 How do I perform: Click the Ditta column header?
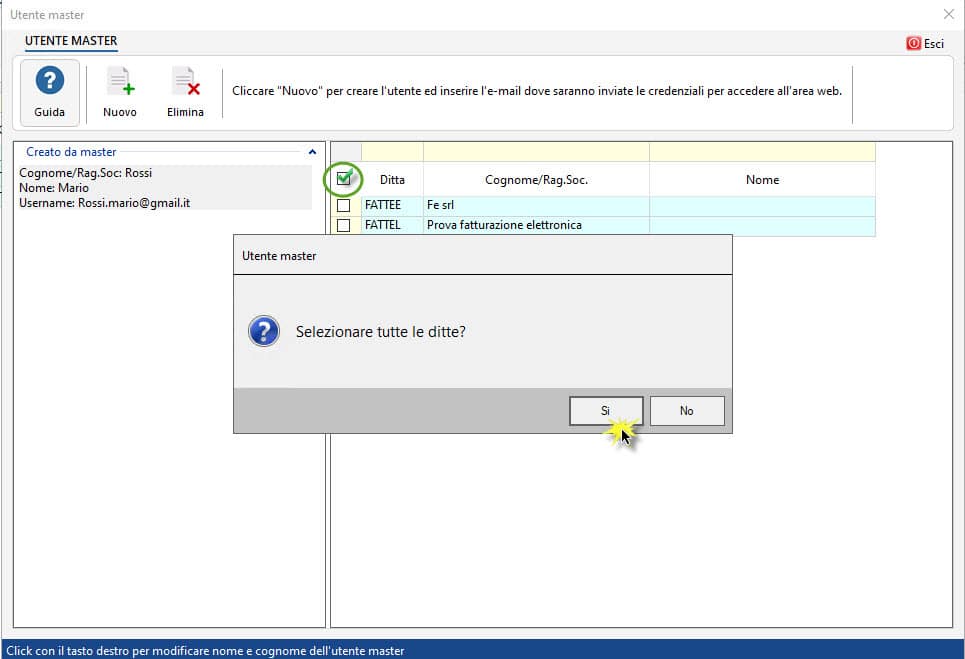tap(392, 180)
